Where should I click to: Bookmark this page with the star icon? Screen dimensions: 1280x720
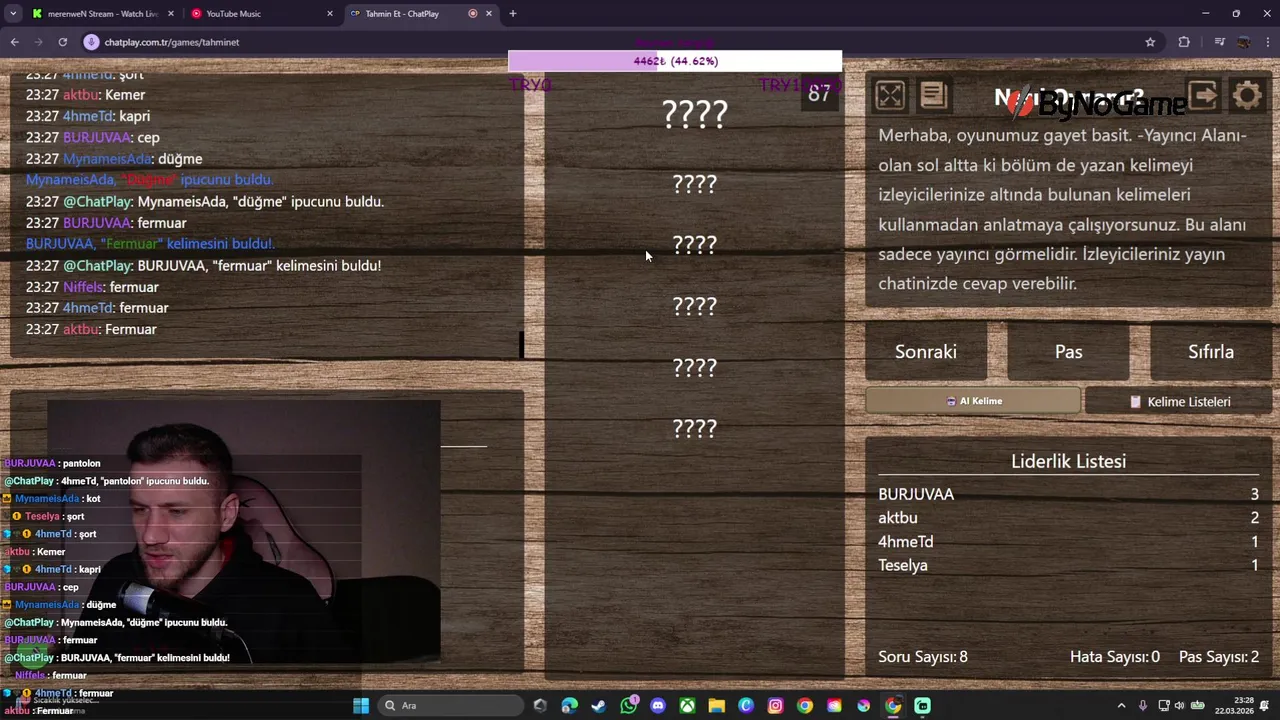tap(1150, 42)
